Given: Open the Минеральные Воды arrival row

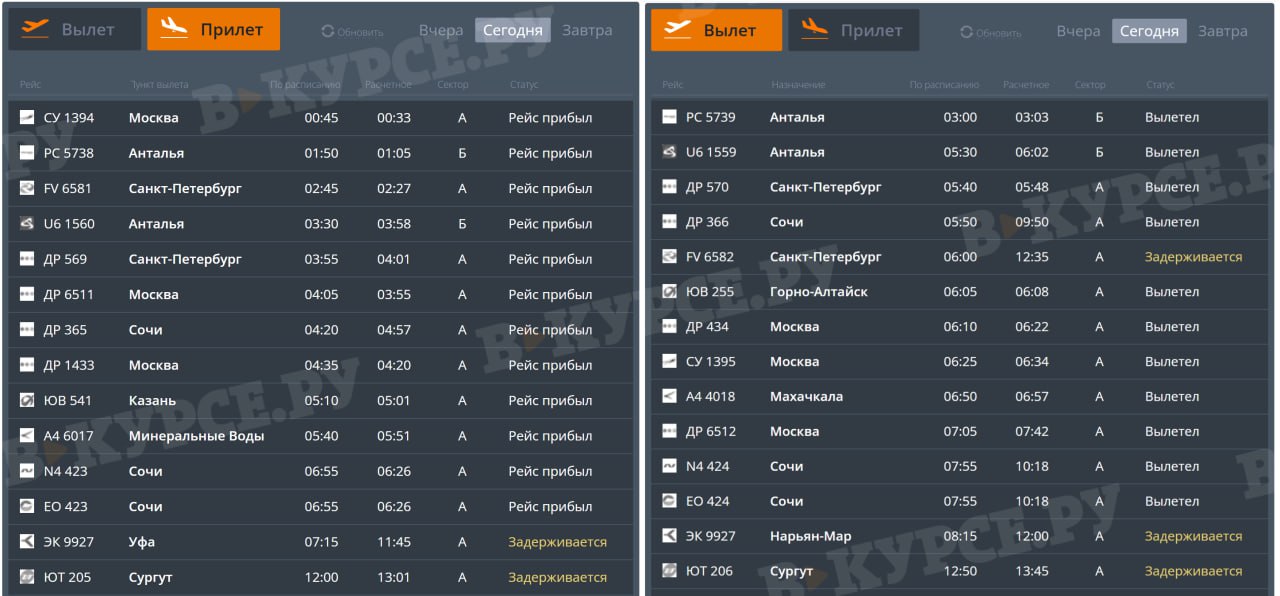Looking at the screenshot, I should (x=196, y=436).
